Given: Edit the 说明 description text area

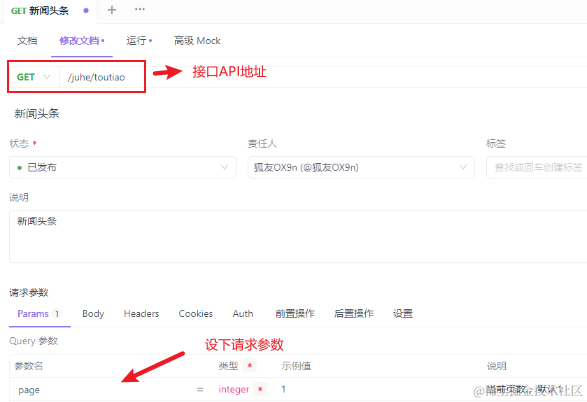Looking at the screenshot, I should (298, 236).
